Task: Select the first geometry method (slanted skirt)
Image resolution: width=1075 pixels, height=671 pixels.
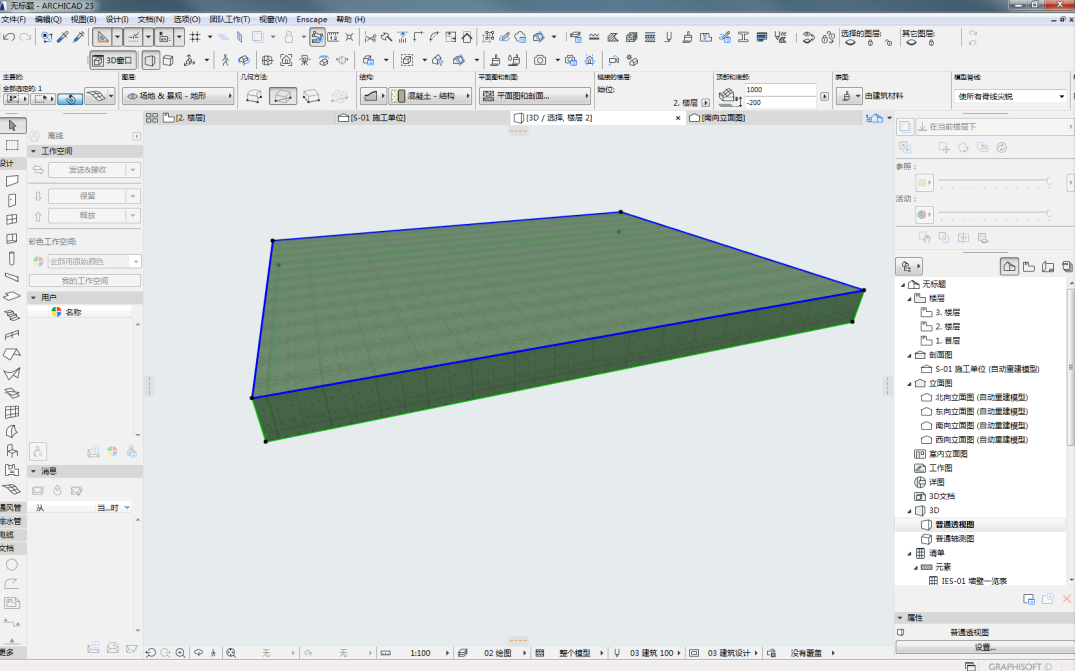Action: (254, 96)
